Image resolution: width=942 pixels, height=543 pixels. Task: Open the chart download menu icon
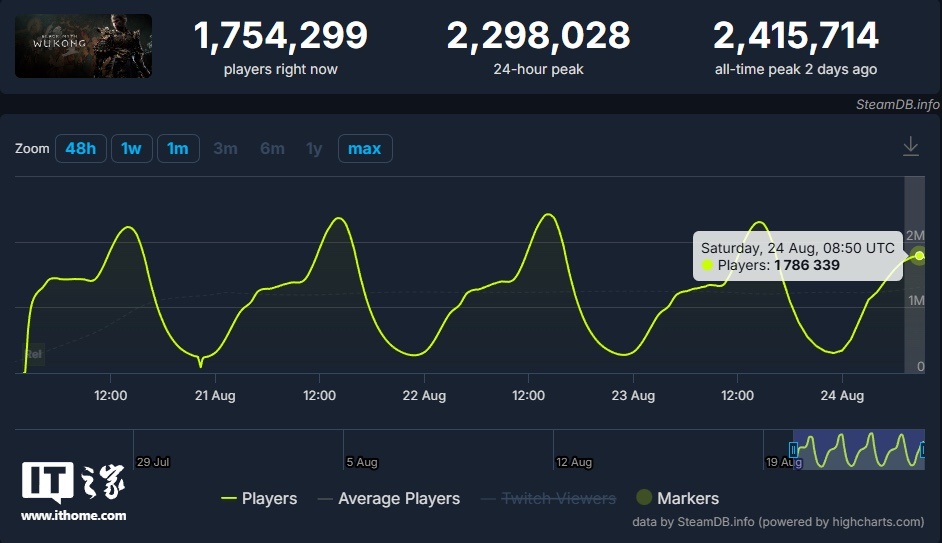coord(911,147)
